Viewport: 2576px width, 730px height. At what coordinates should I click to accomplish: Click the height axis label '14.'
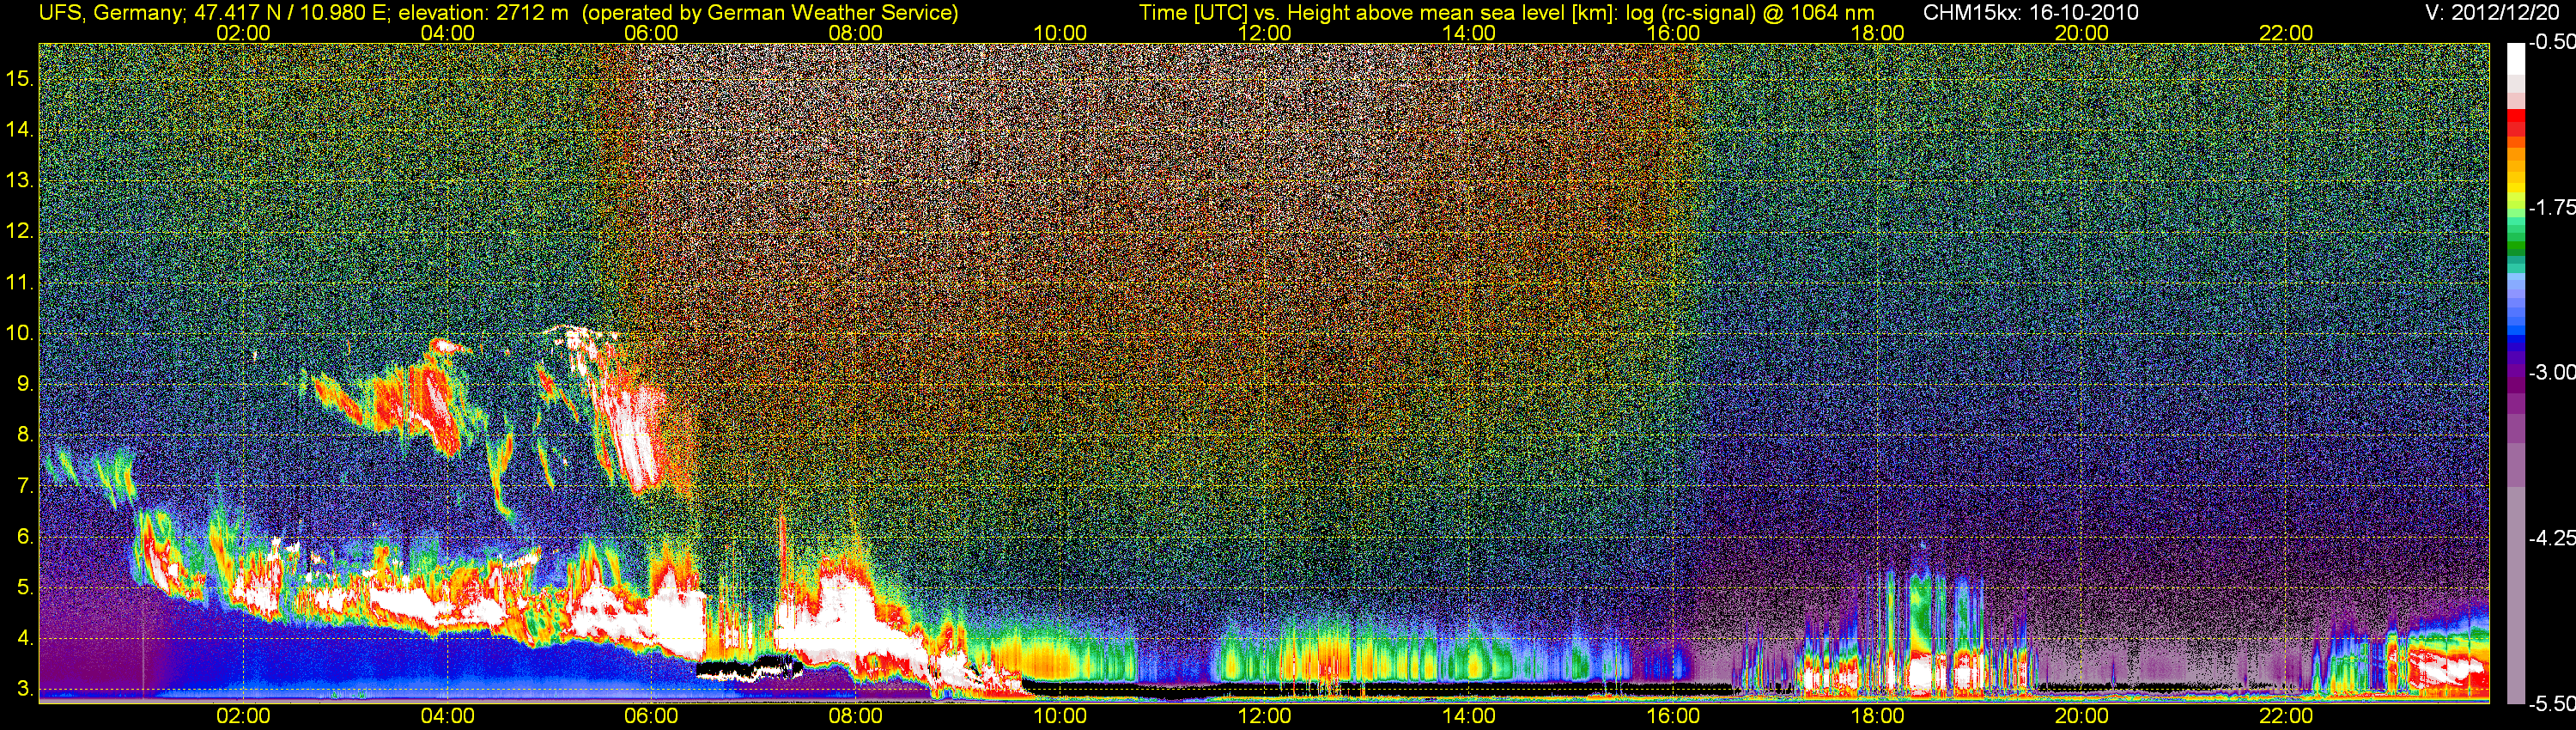pos(20,129)
